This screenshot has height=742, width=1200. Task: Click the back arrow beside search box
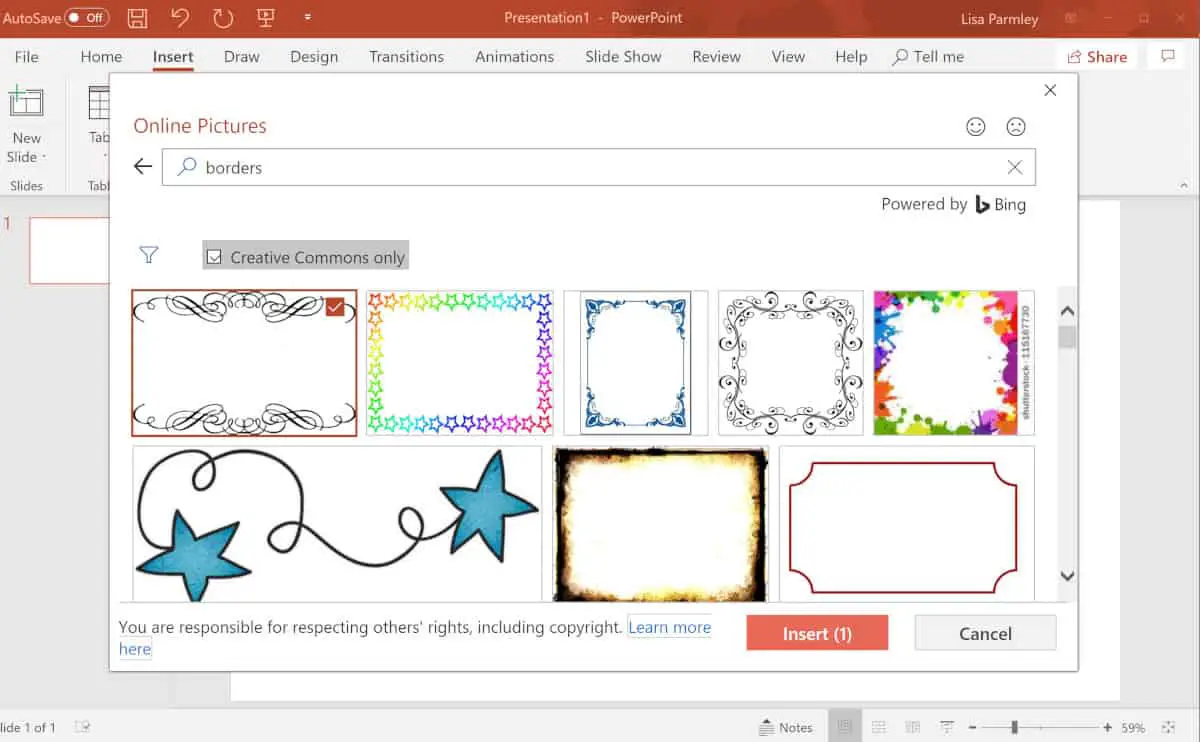coord(143,167)
